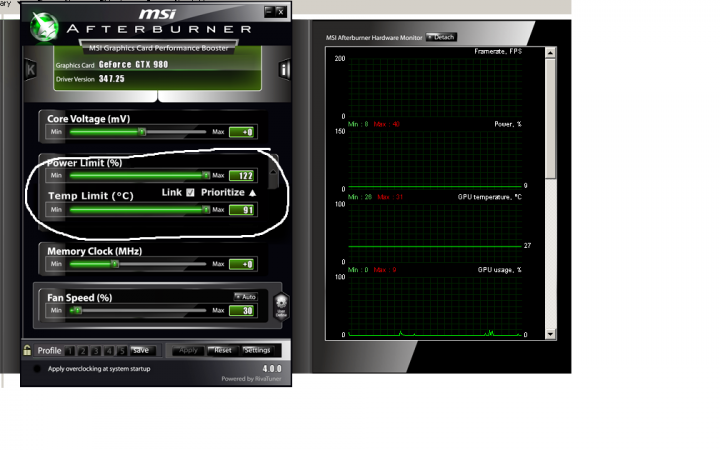This screenshot has width=720, height=450.
Task: Launch Kombustor with the K button
Action: pyautogui.click(x=30, y=70)
